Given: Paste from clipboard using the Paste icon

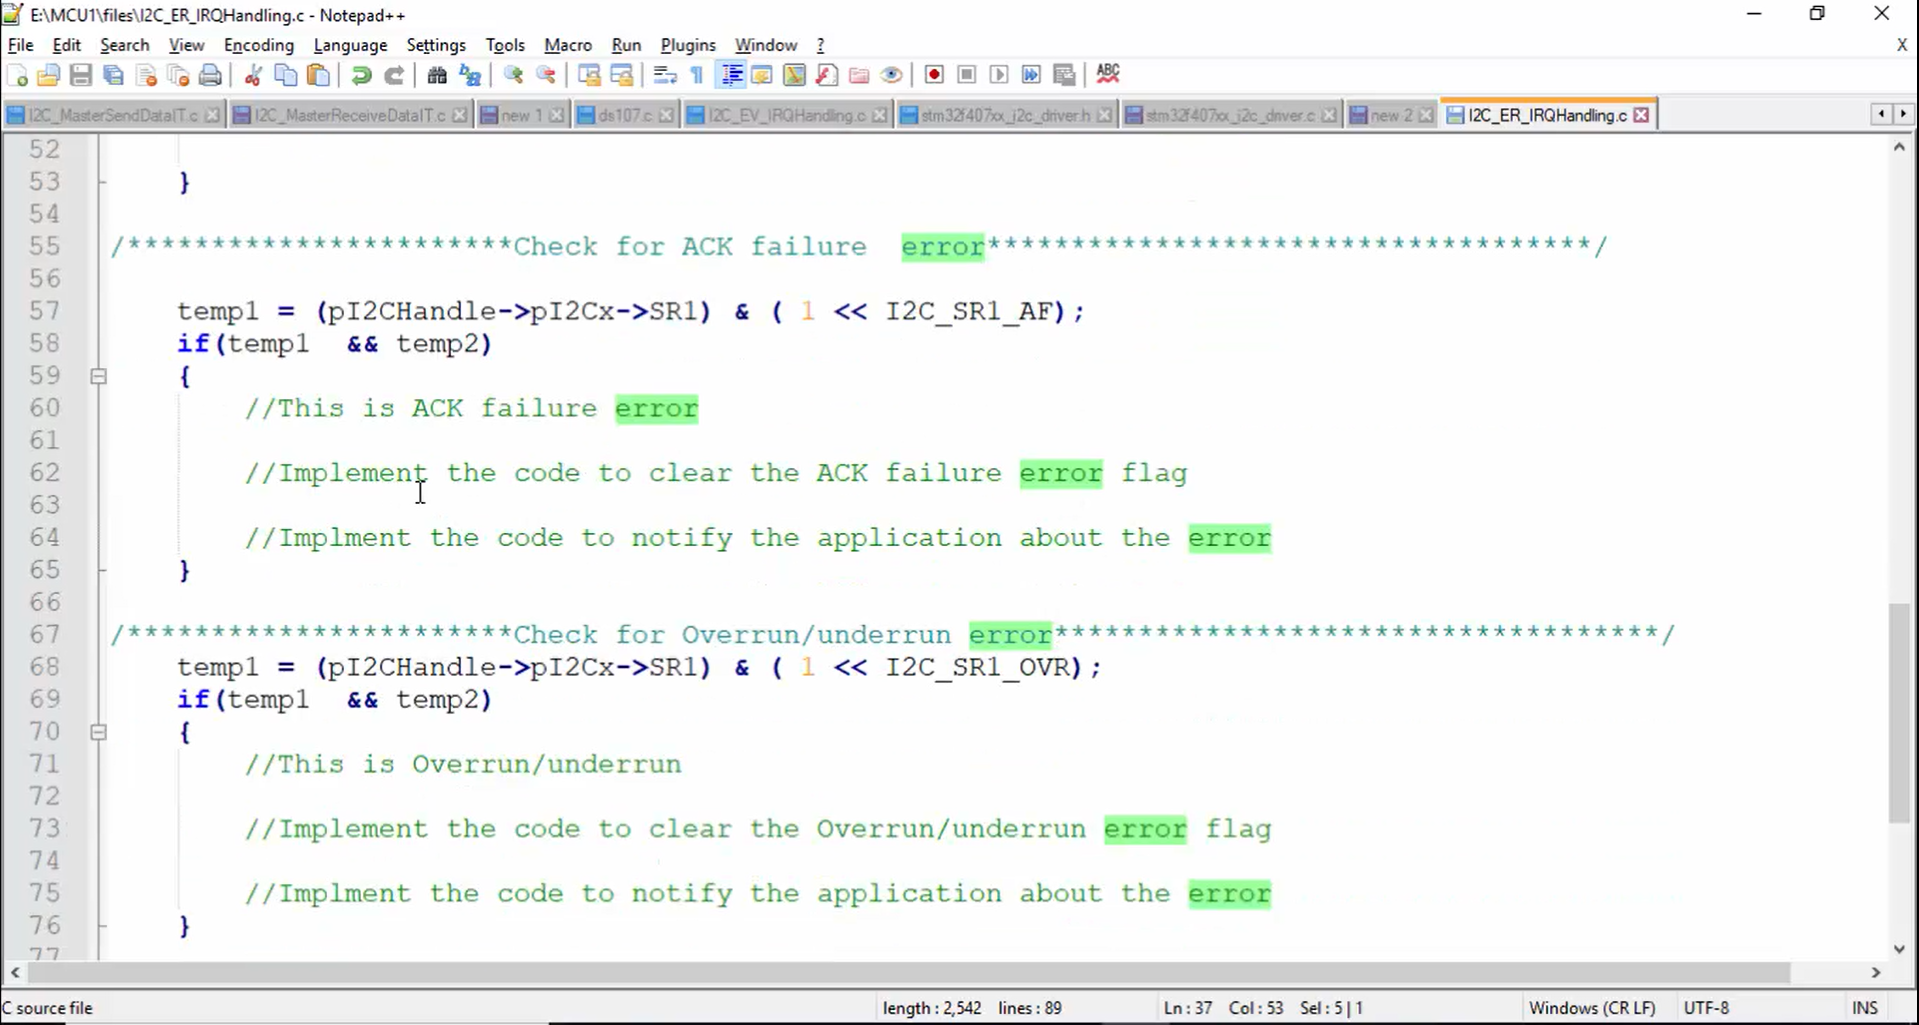Looking at the screenshot, I should [x=318, y=75].
